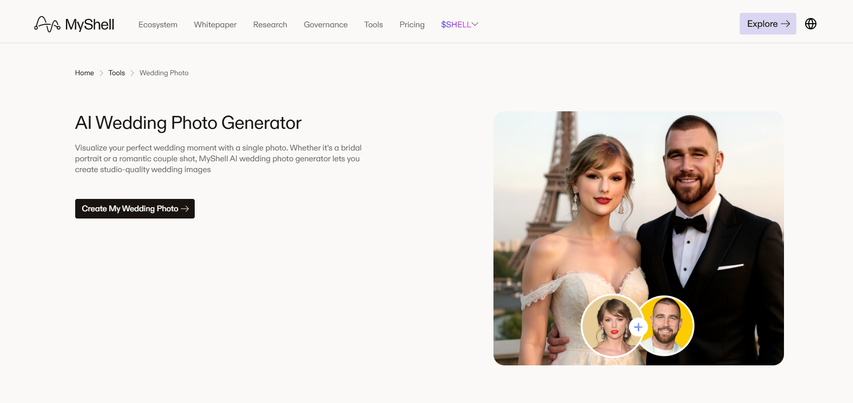Open the language globe icon
The image size is (853, 403).
(x=811, y=24)
